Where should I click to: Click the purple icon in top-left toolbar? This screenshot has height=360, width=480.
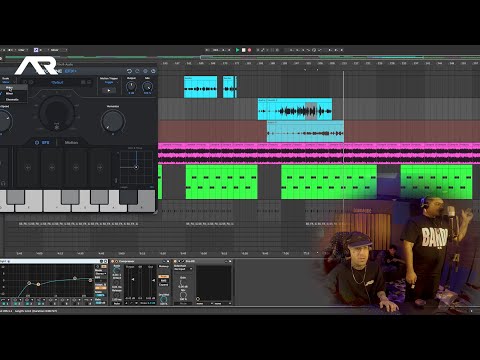(x=36, y=50)
